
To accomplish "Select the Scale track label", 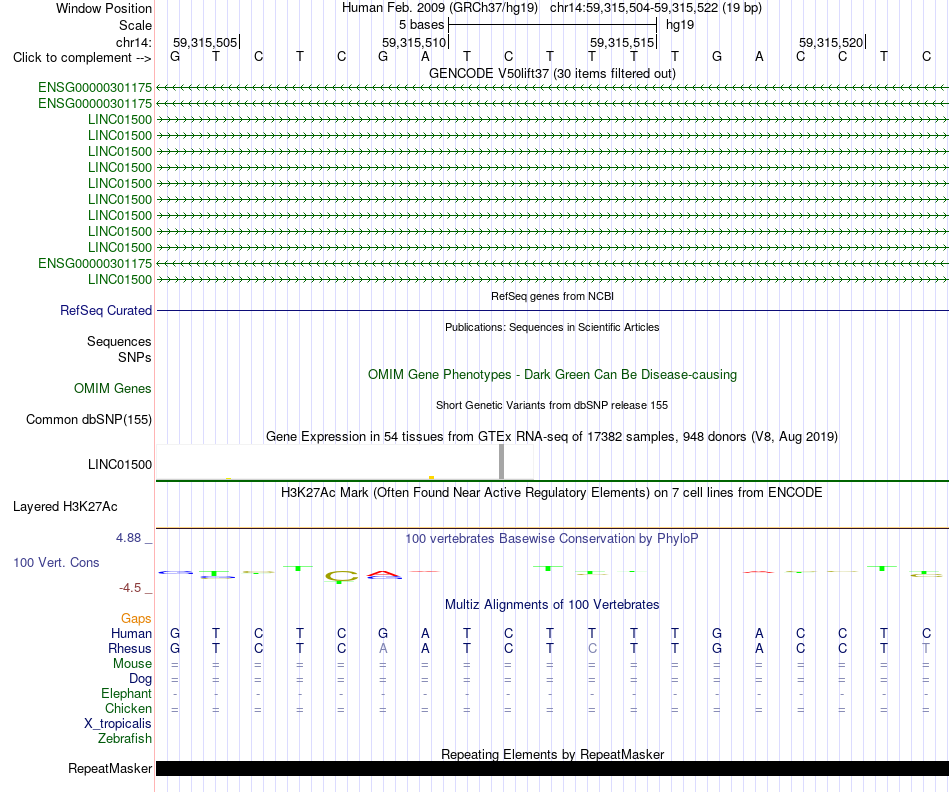I will 135,25.
